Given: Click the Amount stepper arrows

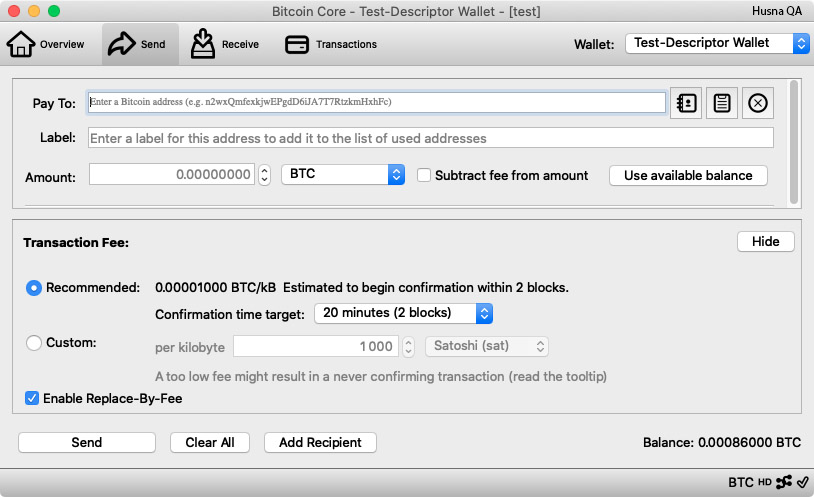Looking at the screenshot, I should (x=264, y=174).
